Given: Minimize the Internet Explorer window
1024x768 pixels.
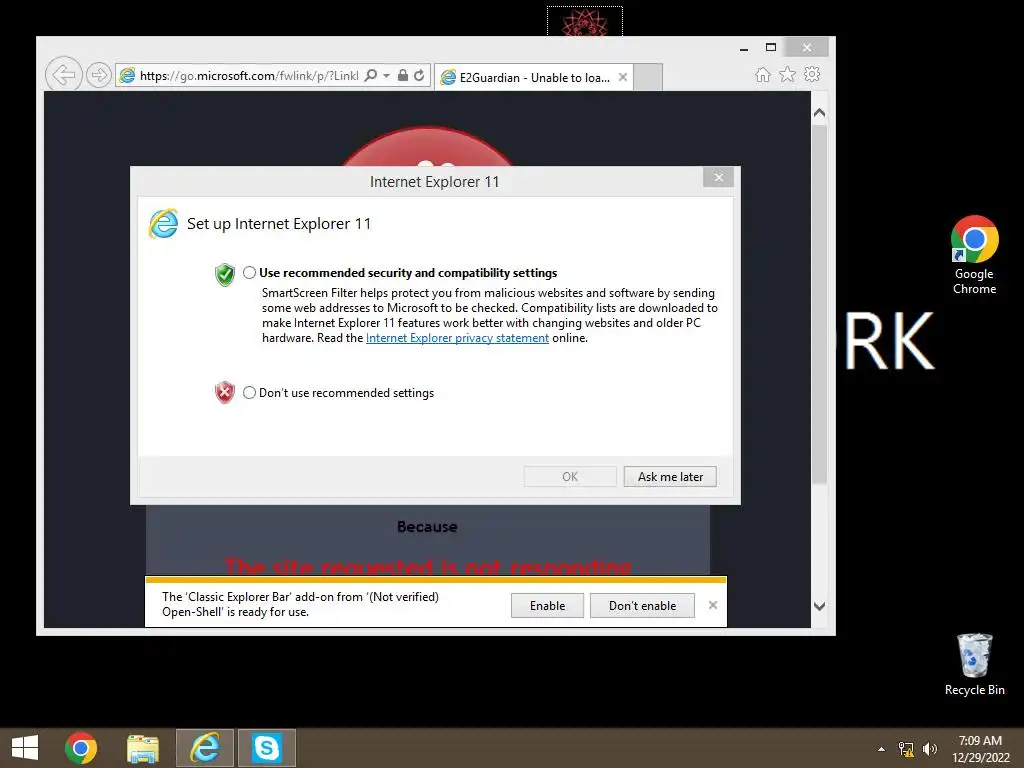Looking at the screenshot, I should coord(744,48).
